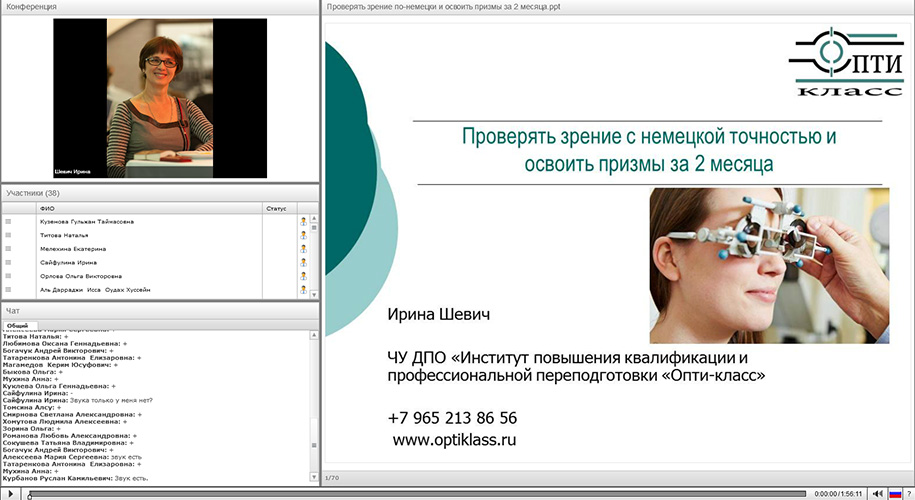This screenshot has width=915, height=500.
Task: Select participant row Кузенова Гульжан Тайжасовна
Action: [155, 222]
